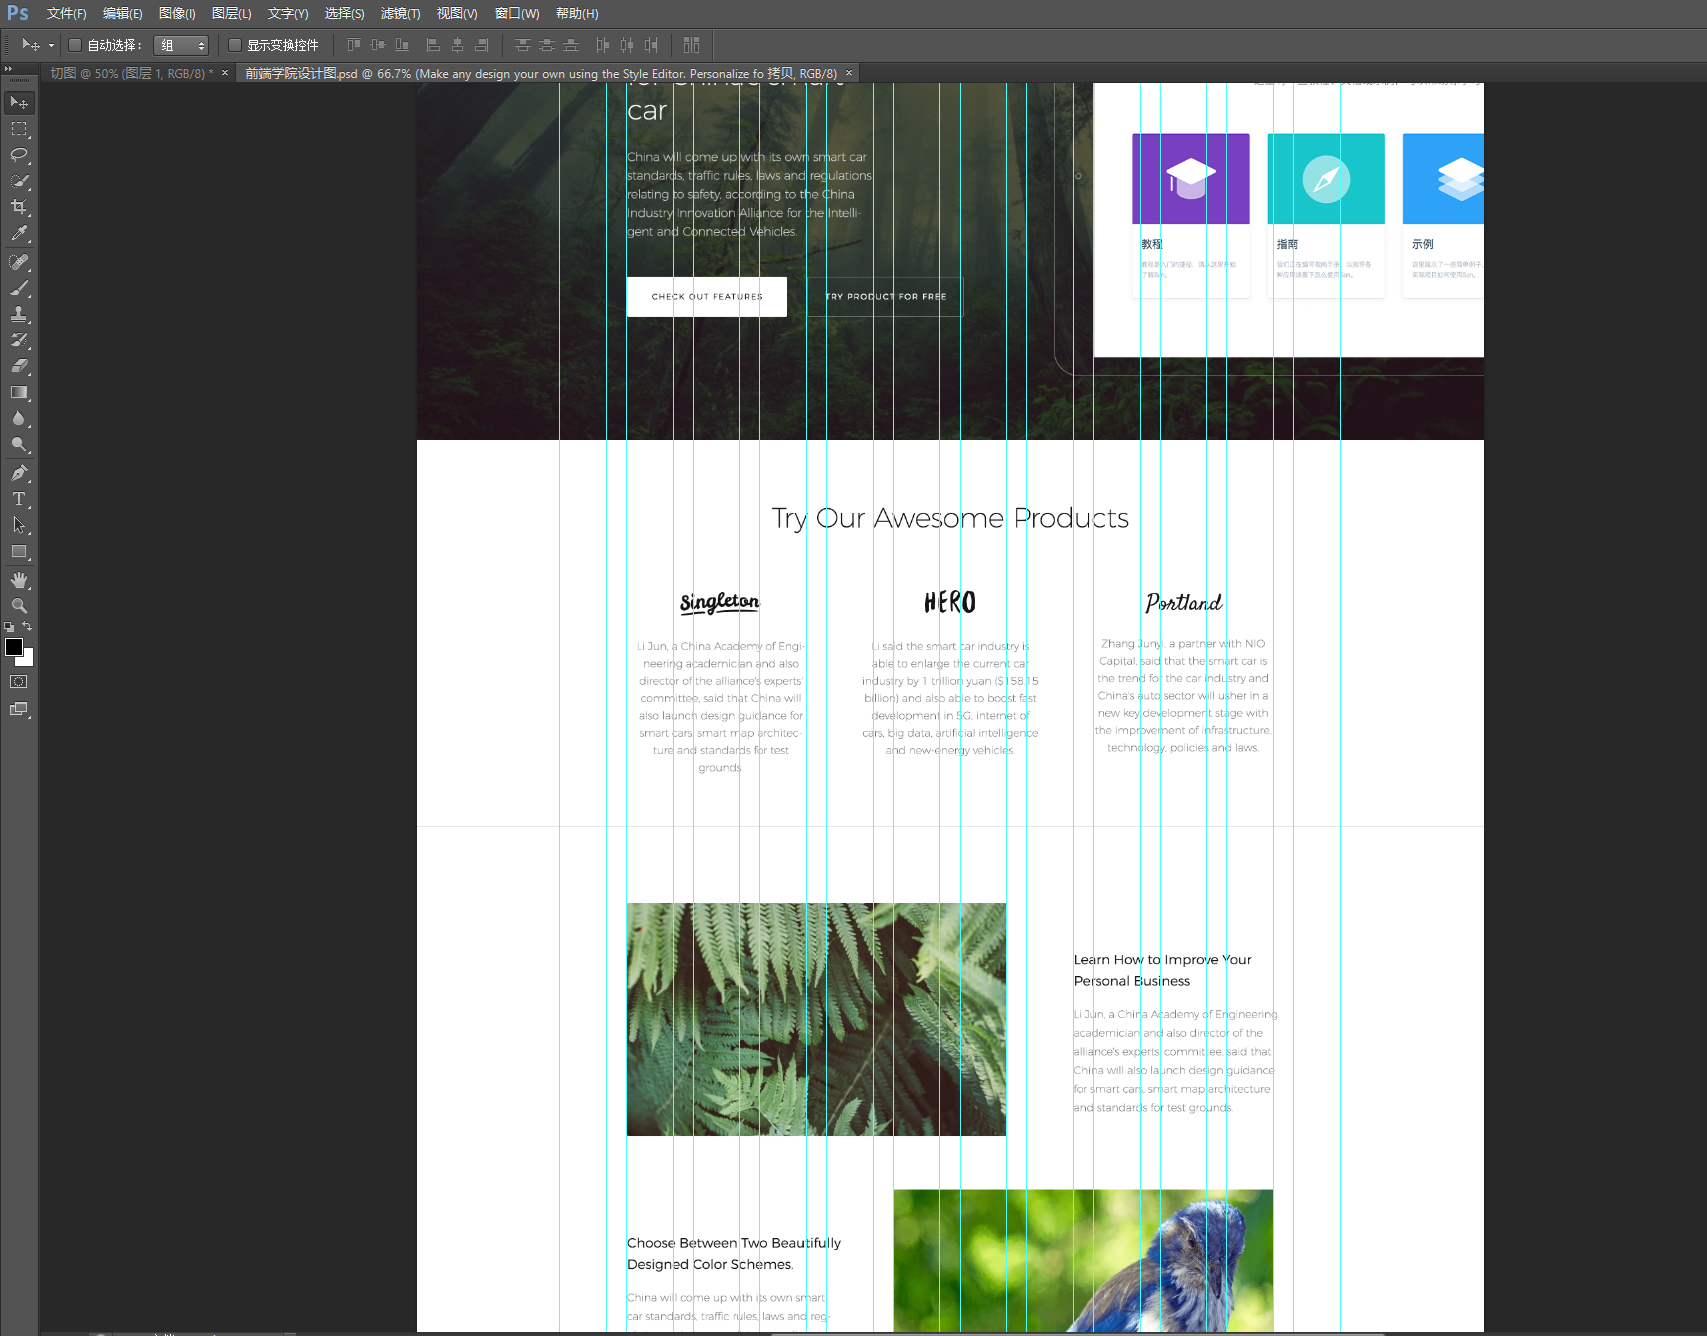Open the 窗口(W) menu
This screenshot has width=1707, height=1336.
pyautogui.click(x=517, y=13)
